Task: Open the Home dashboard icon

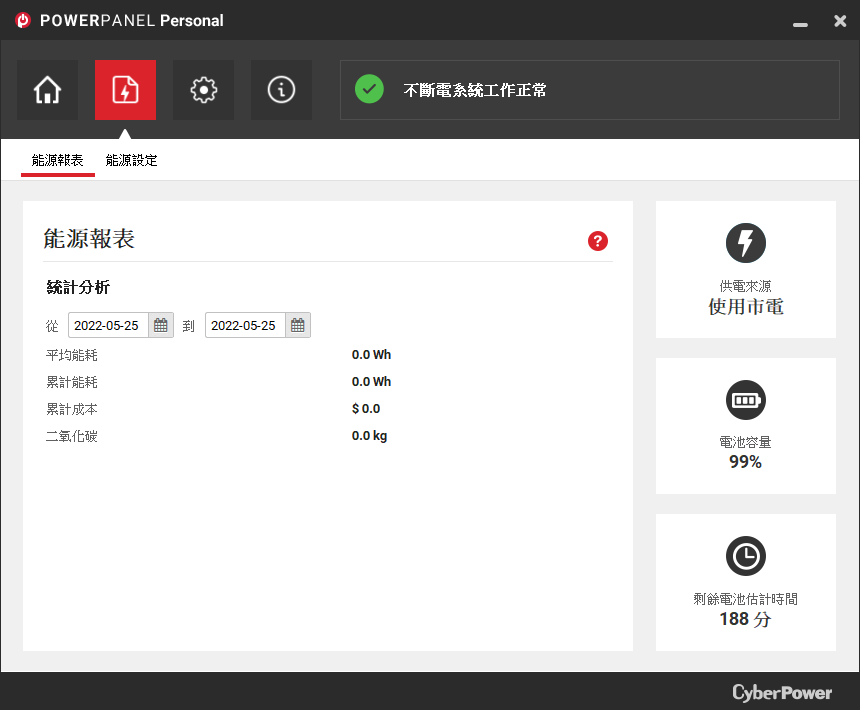Action: tap(47, 90)
